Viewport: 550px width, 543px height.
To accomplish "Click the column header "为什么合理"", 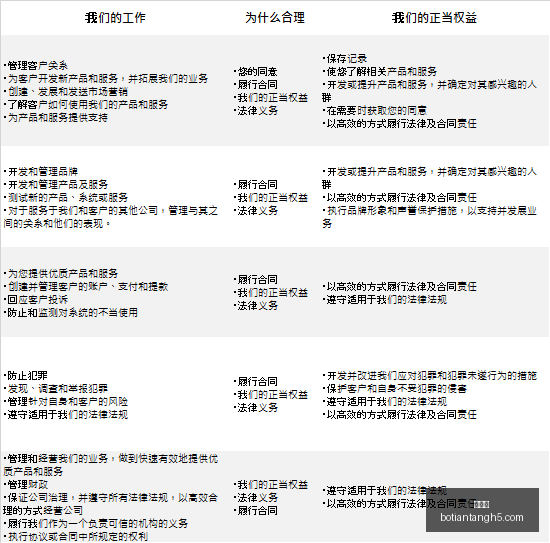I will click(275, 18).
